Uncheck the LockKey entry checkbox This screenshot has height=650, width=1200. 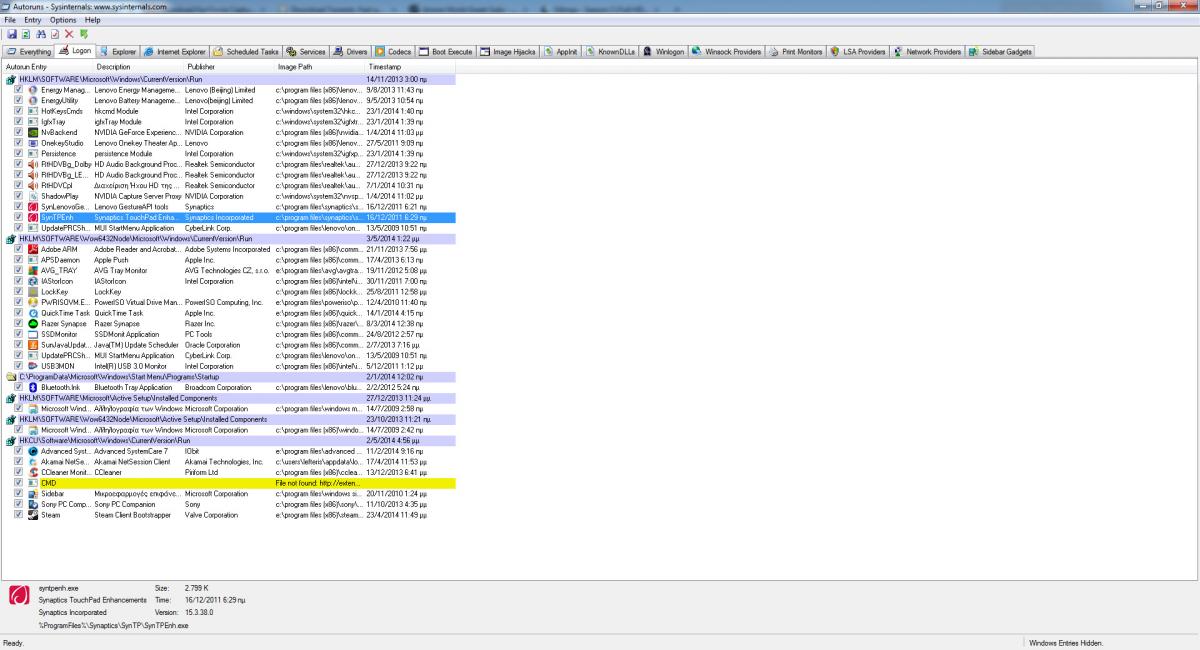pyautogui.click(x=19, y=291)
